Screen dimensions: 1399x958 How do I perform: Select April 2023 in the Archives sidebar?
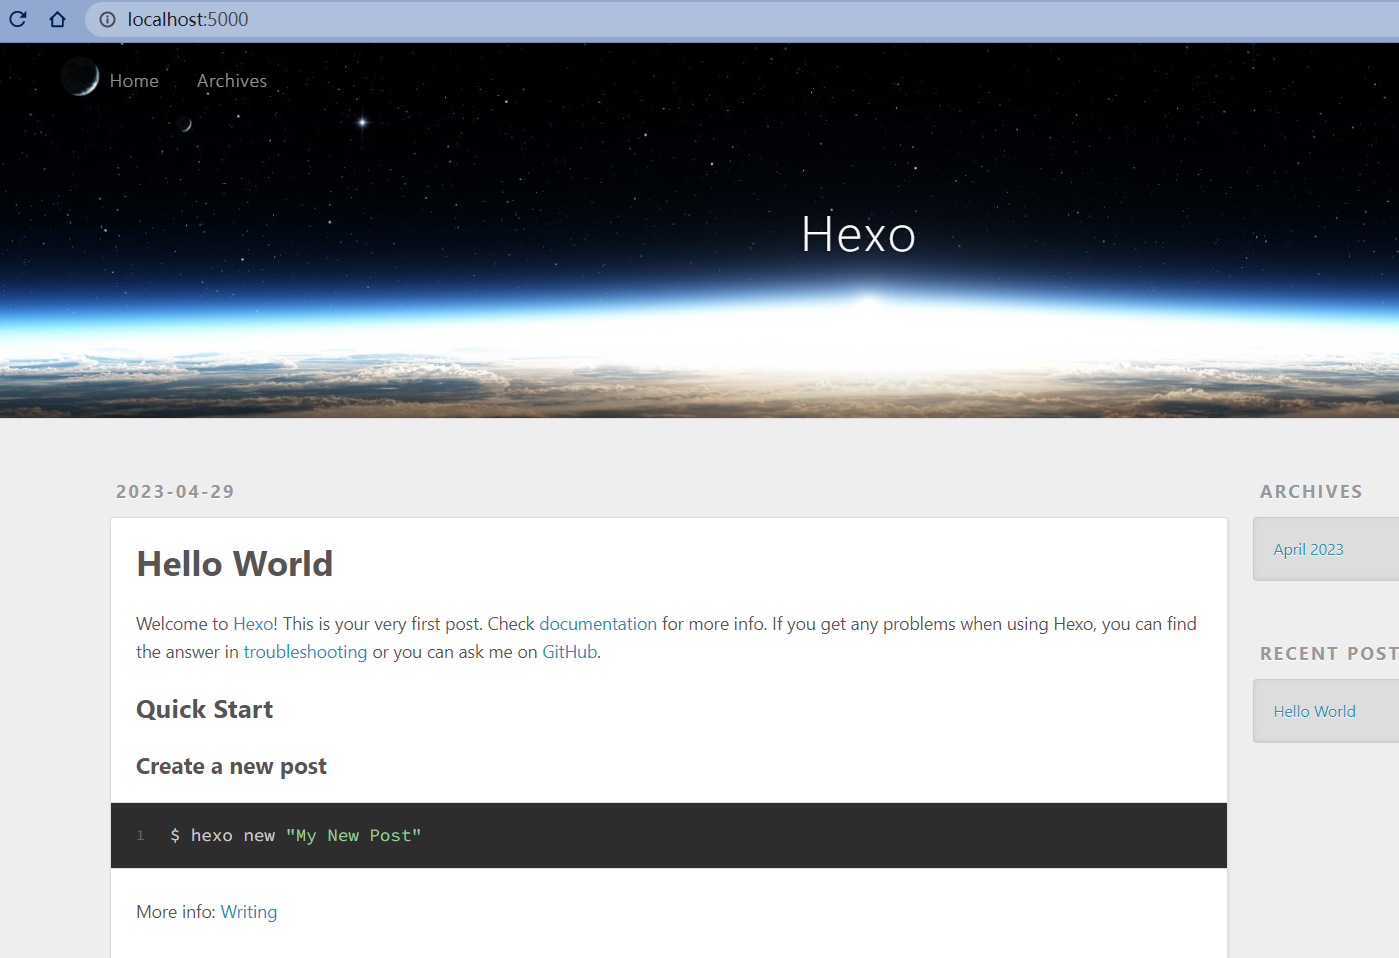click(1308, 549)
